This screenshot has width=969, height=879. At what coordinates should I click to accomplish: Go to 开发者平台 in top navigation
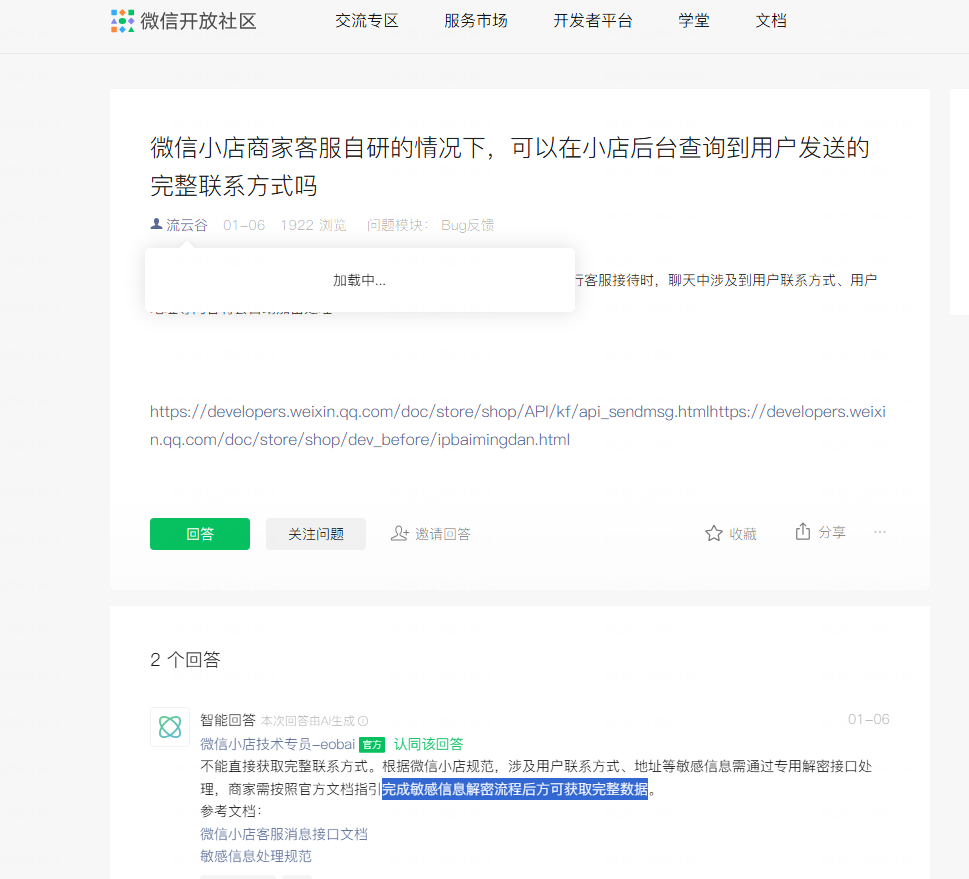point(593,21)
